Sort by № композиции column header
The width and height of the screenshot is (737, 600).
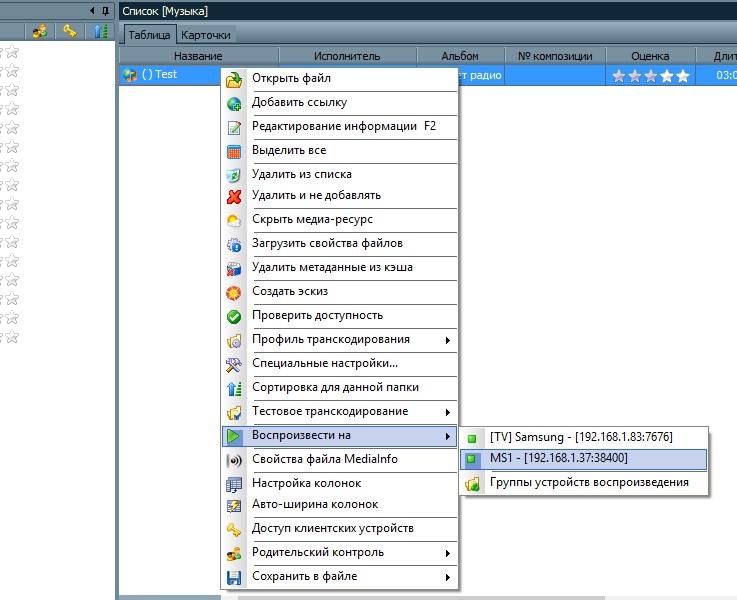click(x=555, y=56)
